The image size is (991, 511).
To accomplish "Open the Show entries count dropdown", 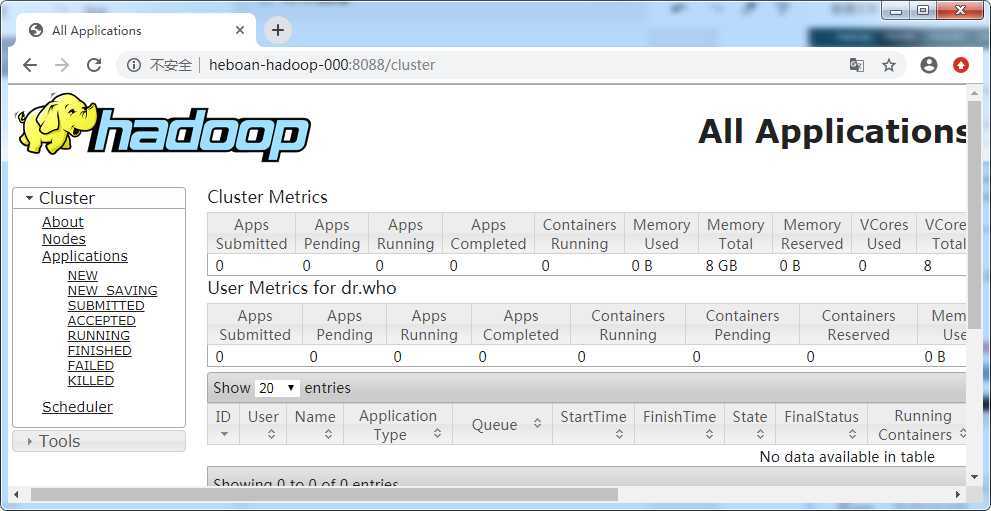I will click(x=277, y=388).
